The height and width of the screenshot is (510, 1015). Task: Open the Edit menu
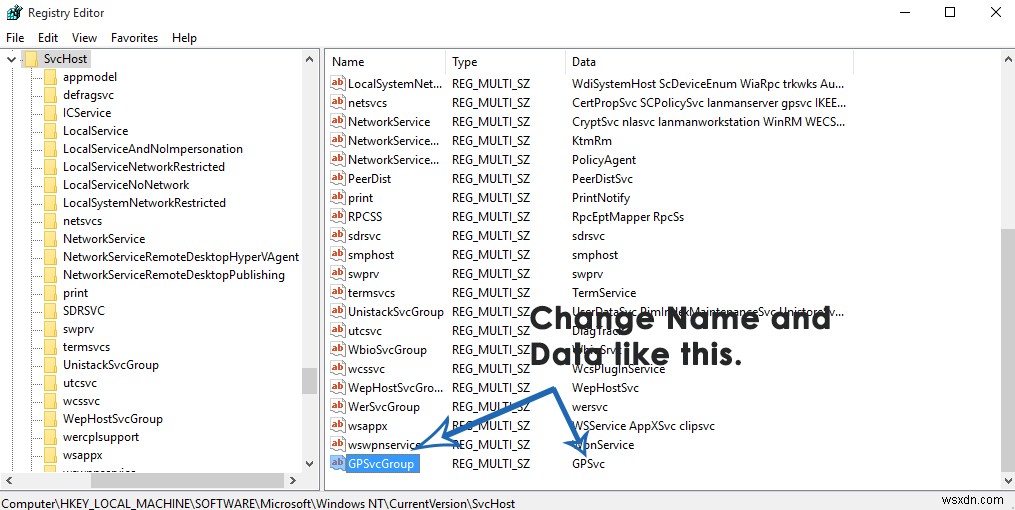point(48,38)
